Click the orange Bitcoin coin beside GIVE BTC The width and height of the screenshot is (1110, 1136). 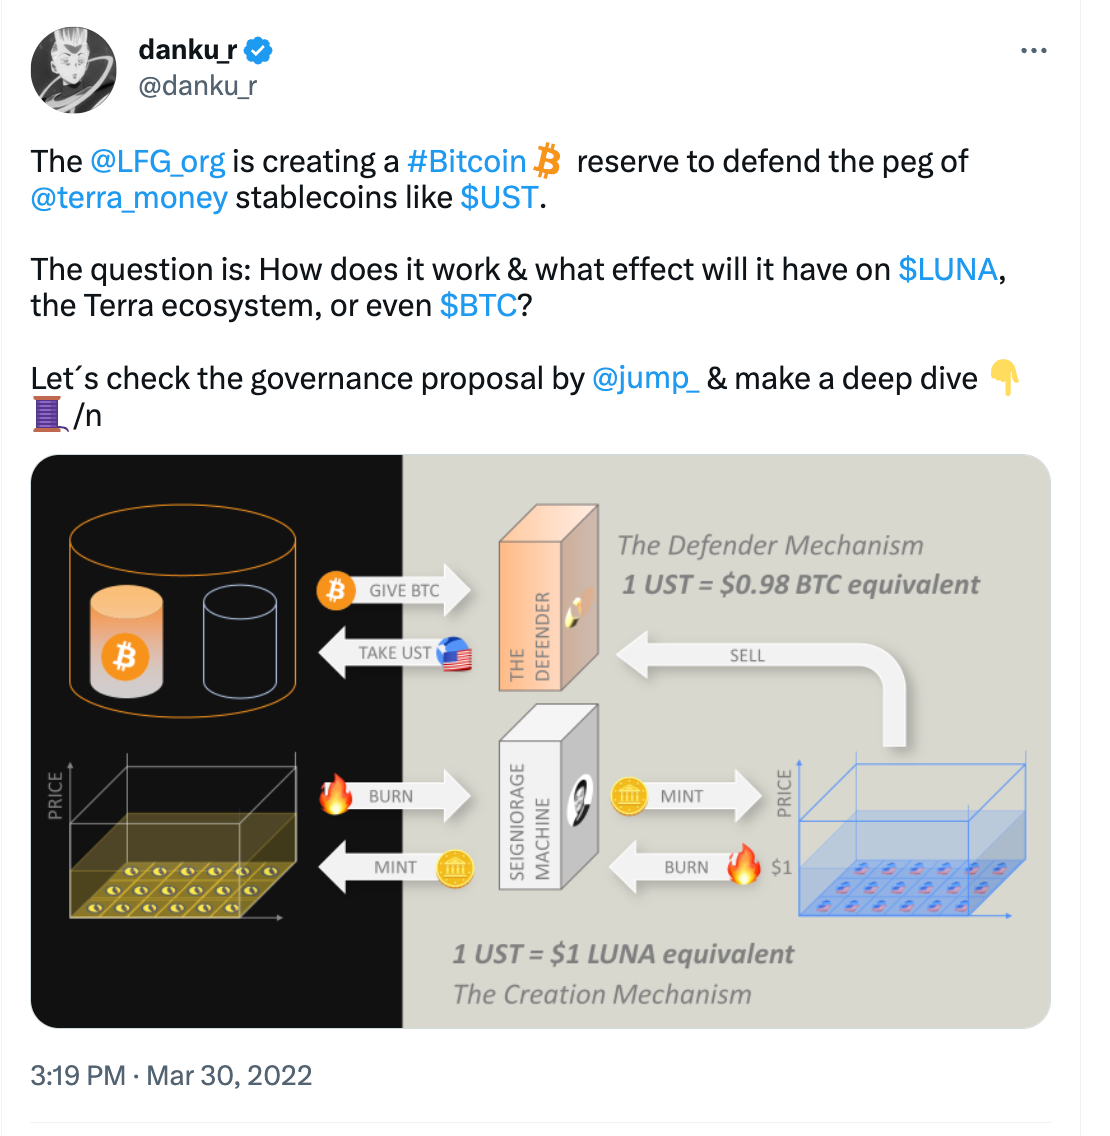click(336, 590)
